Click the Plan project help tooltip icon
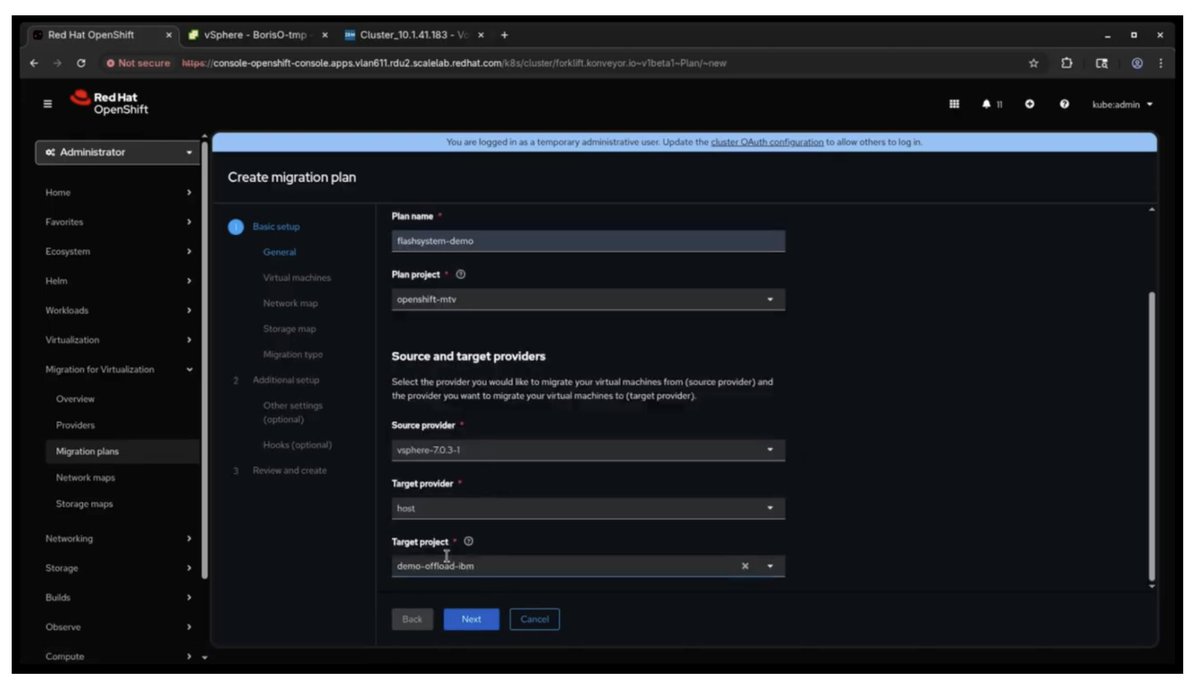 click(459, 274)
